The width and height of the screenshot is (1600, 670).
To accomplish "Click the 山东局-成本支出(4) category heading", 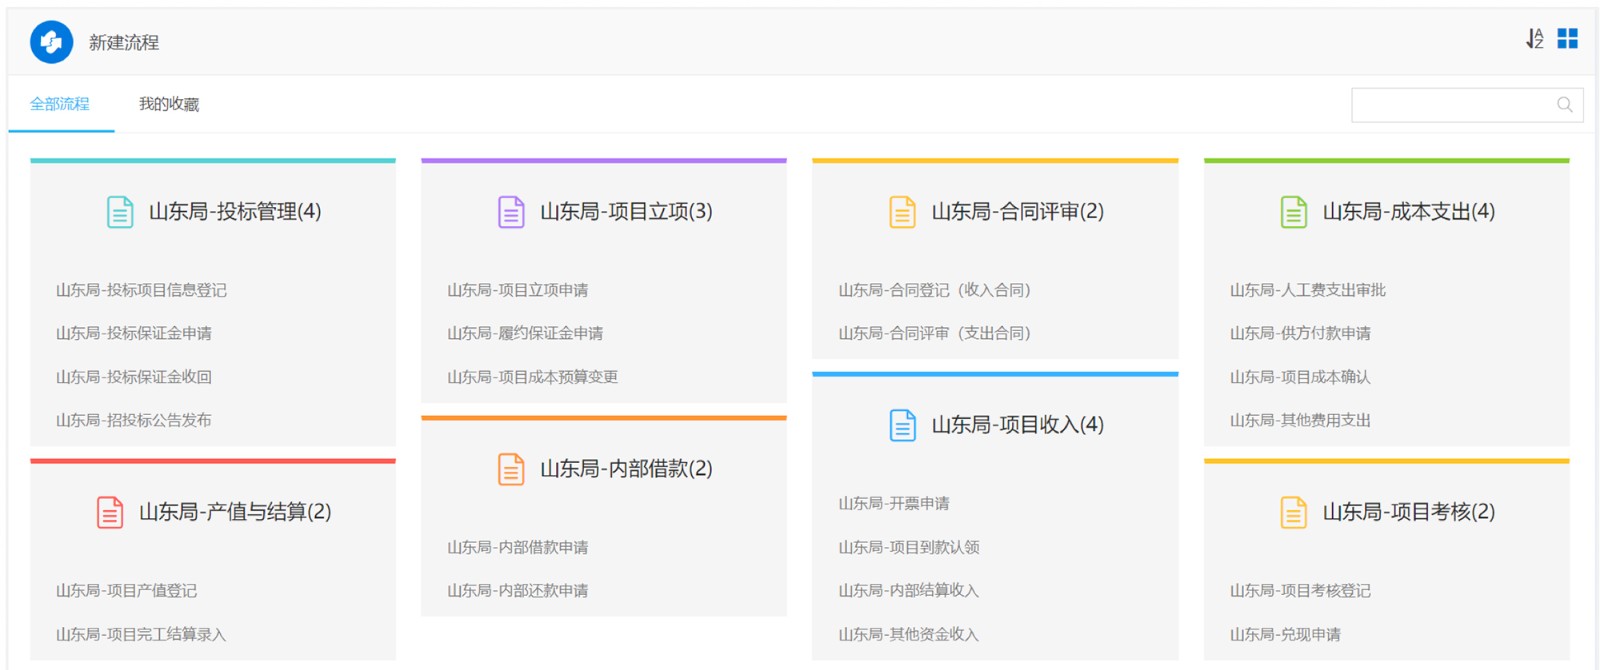I will click(x=1409, y=212).
